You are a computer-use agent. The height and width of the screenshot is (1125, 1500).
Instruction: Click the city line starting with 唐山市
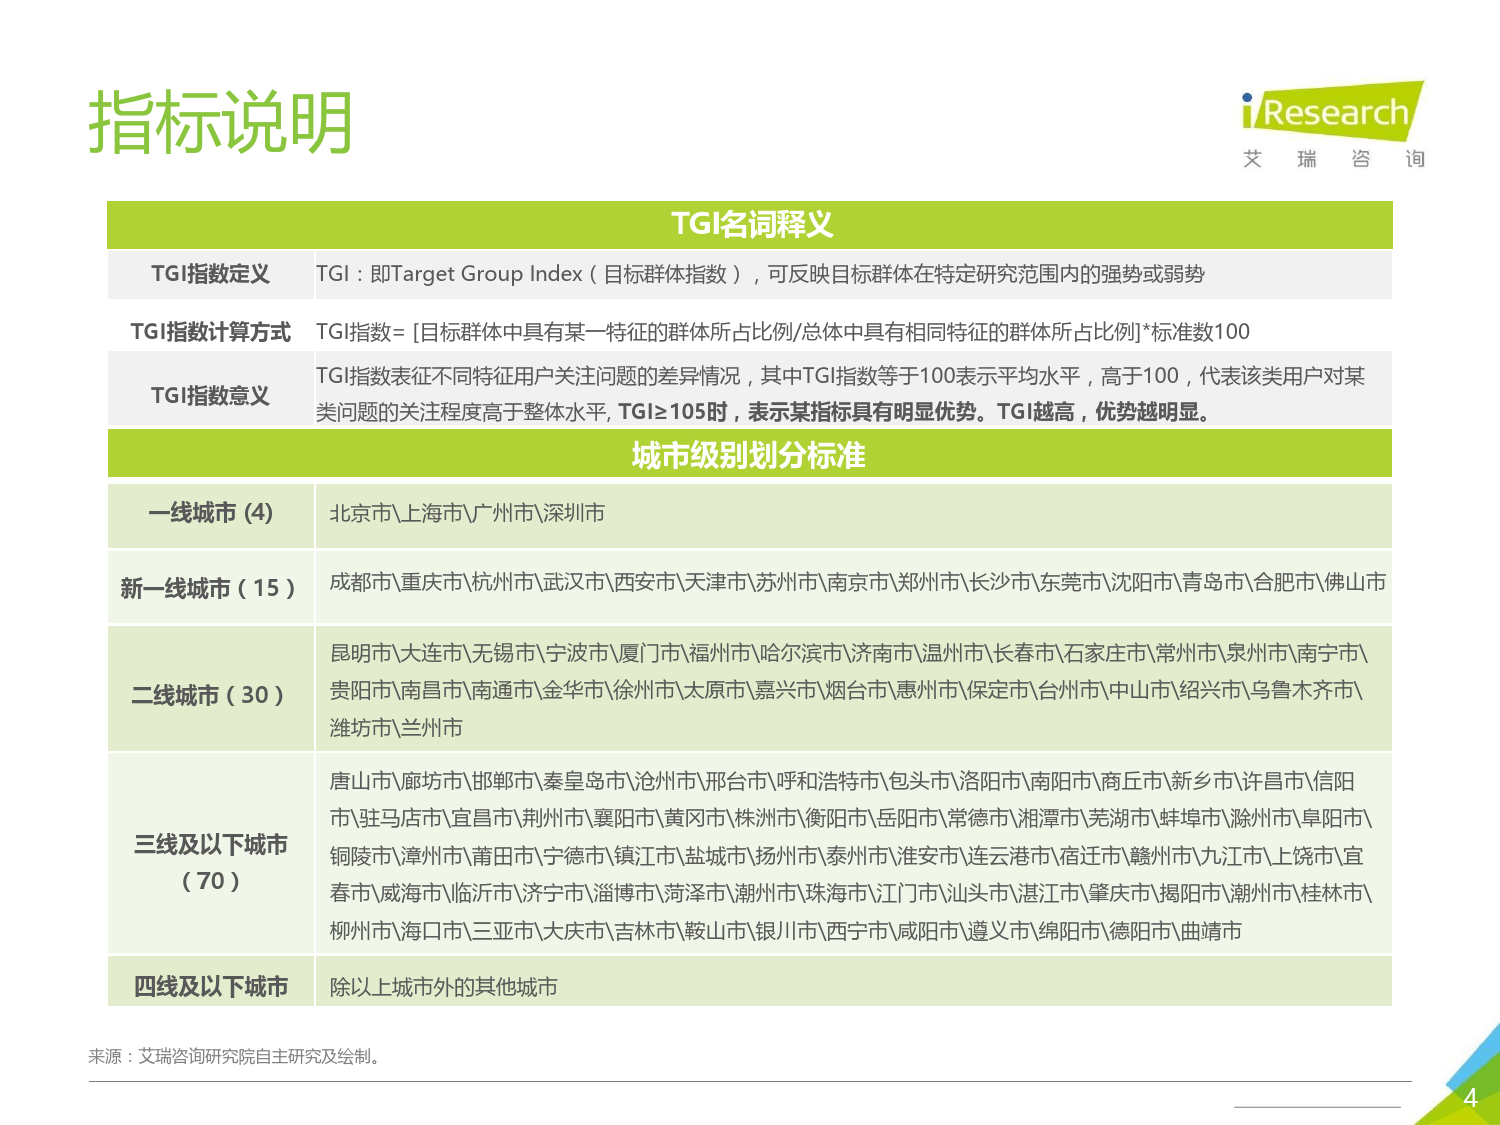[x=842, y=781]
